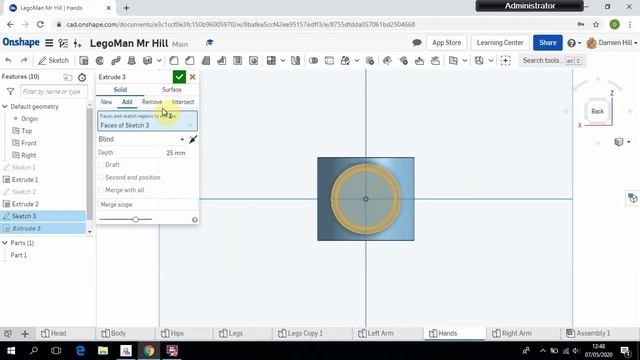
Task: Select the Loft tool
Action: [x=131, y=60]
